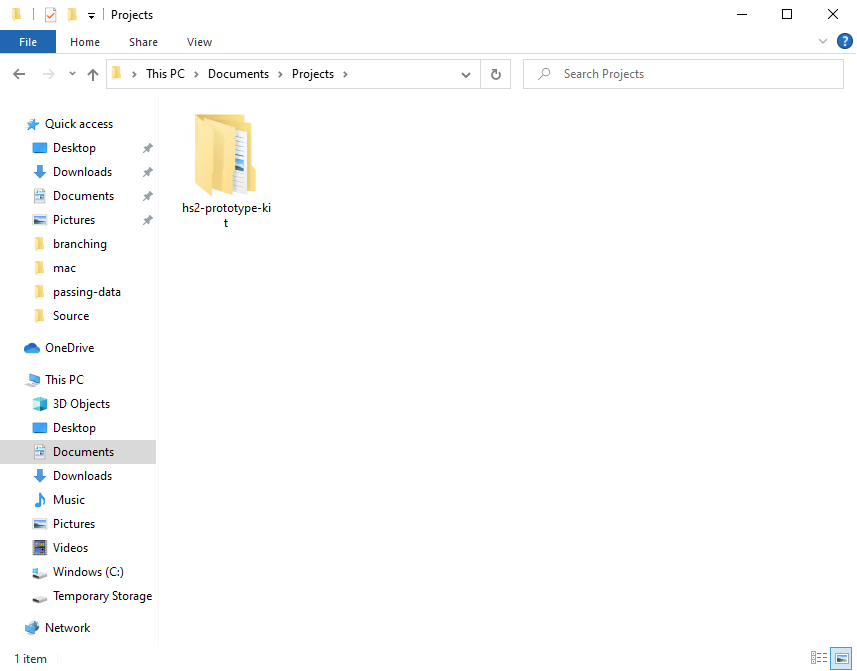This screenshot has width=857, height=671.
Task: Navigate to This PC via breadcrumb
Action: (165, 73)
